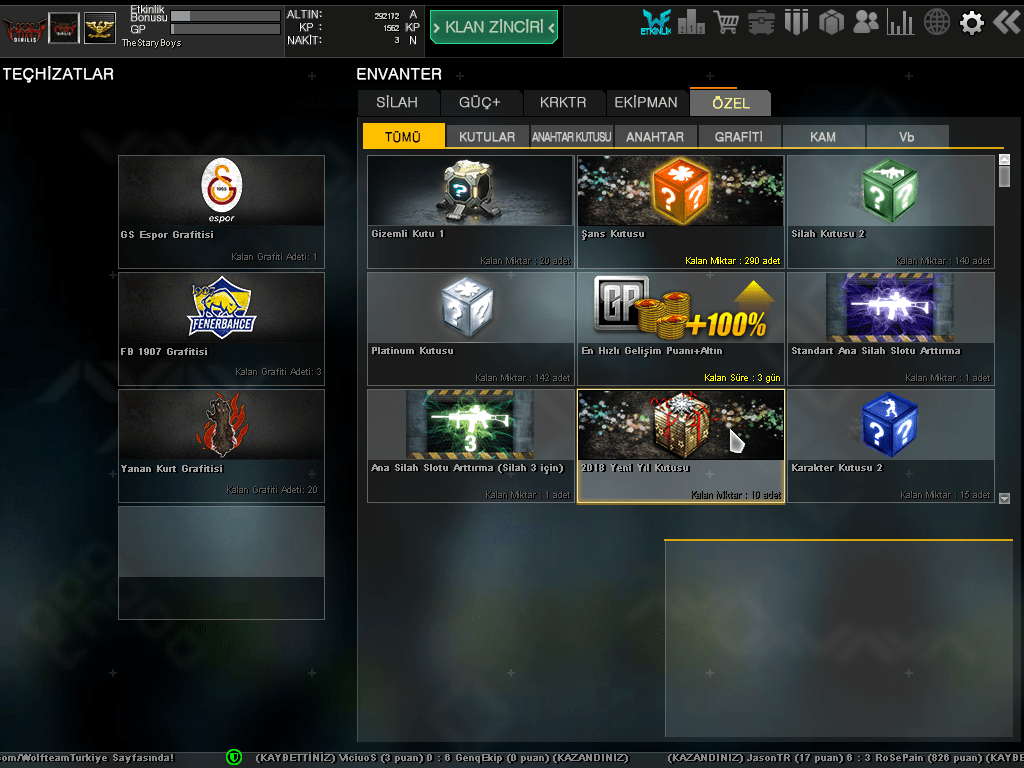Click the clan emblem icon beside the logo
The height and width of the screenshot is (768, 1024).
(64, 29)
